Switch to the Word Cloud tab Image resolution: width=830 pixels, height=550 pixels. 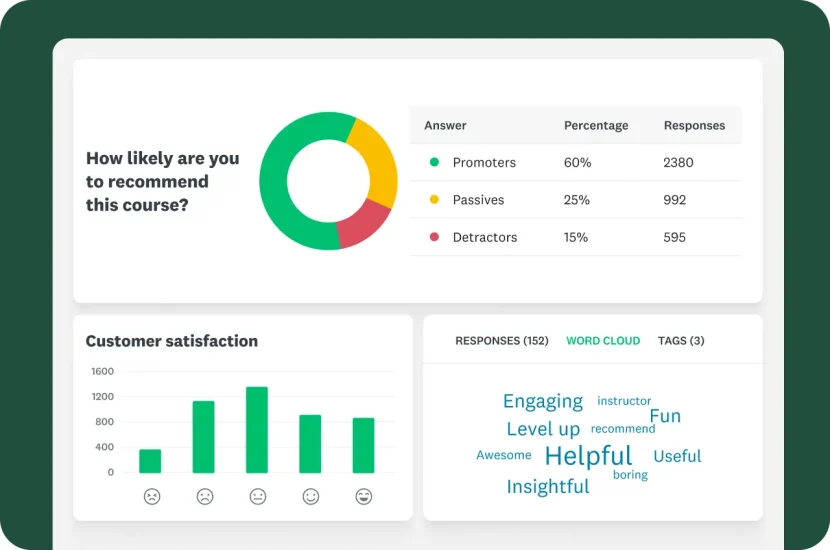(603, 341)
